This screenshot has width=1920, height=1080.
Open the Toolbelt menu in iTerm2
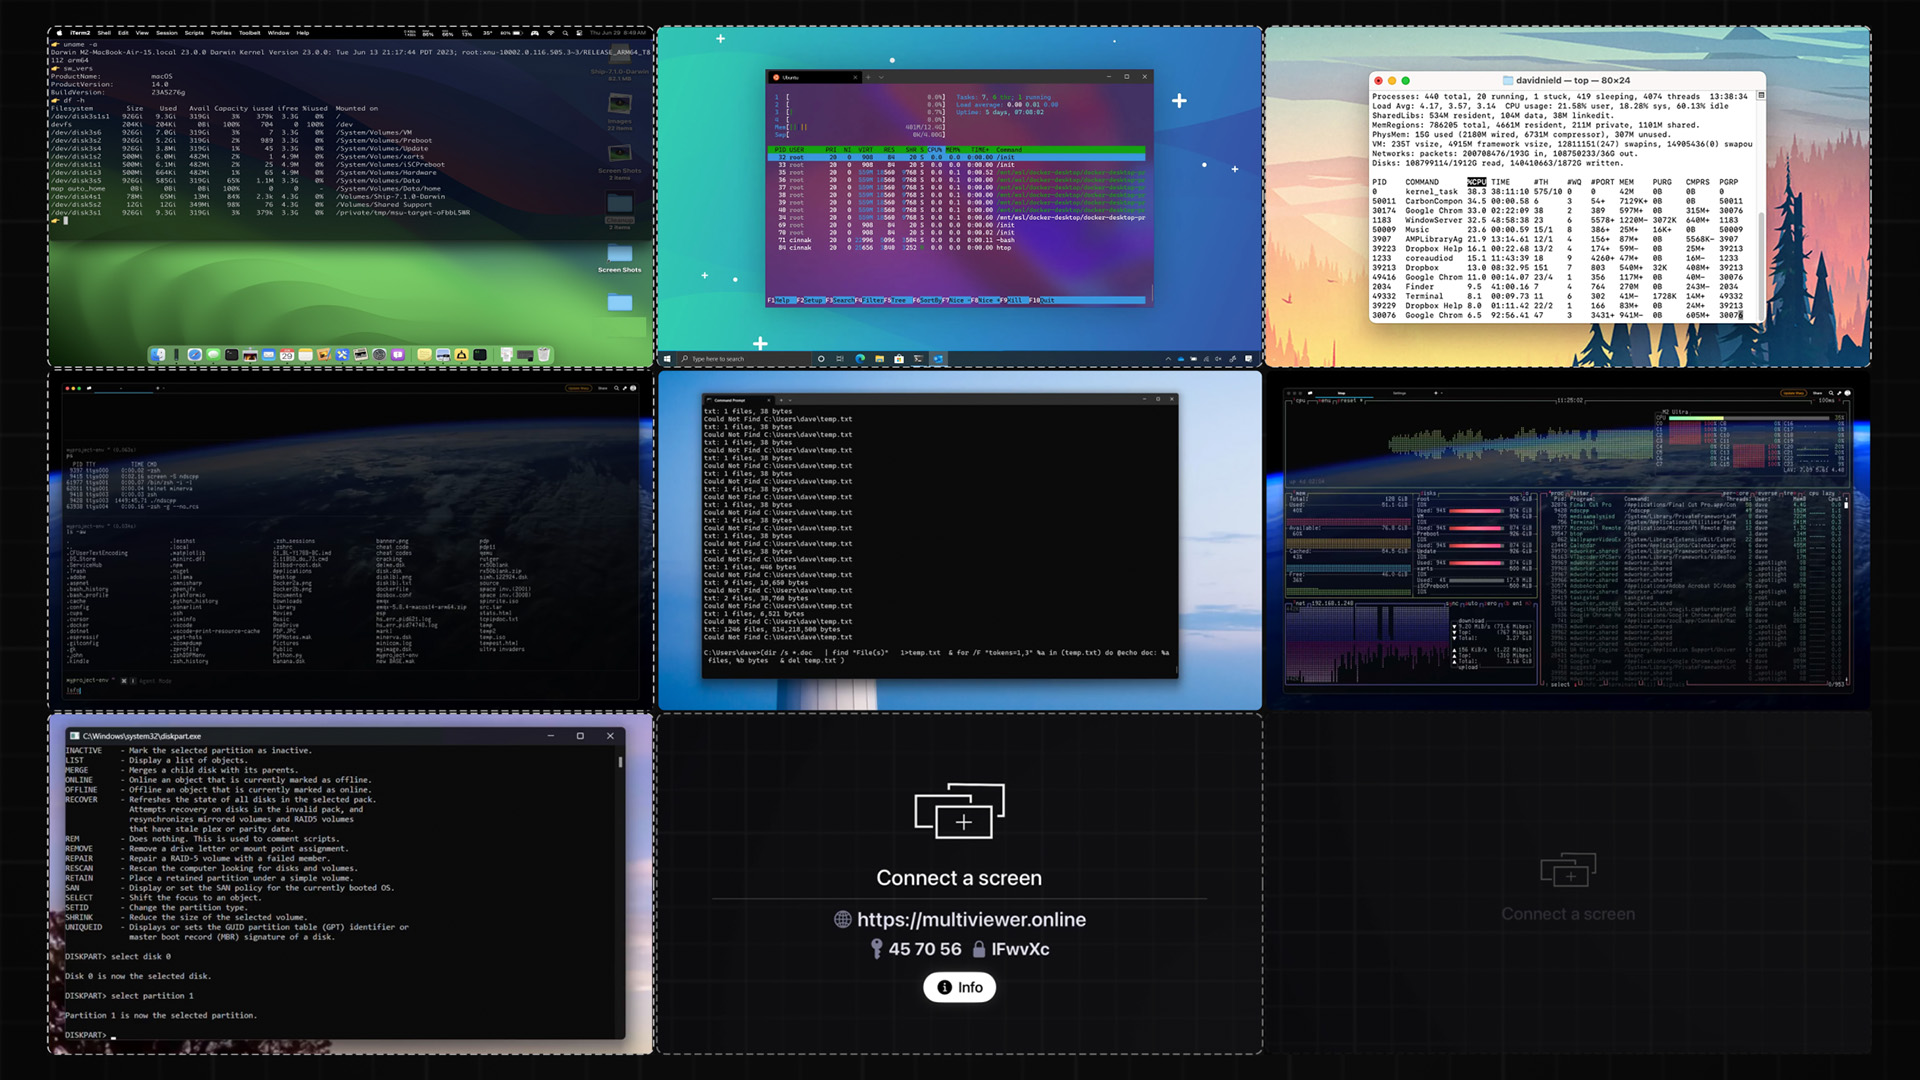pyautogui.click(x=250, y=33)
